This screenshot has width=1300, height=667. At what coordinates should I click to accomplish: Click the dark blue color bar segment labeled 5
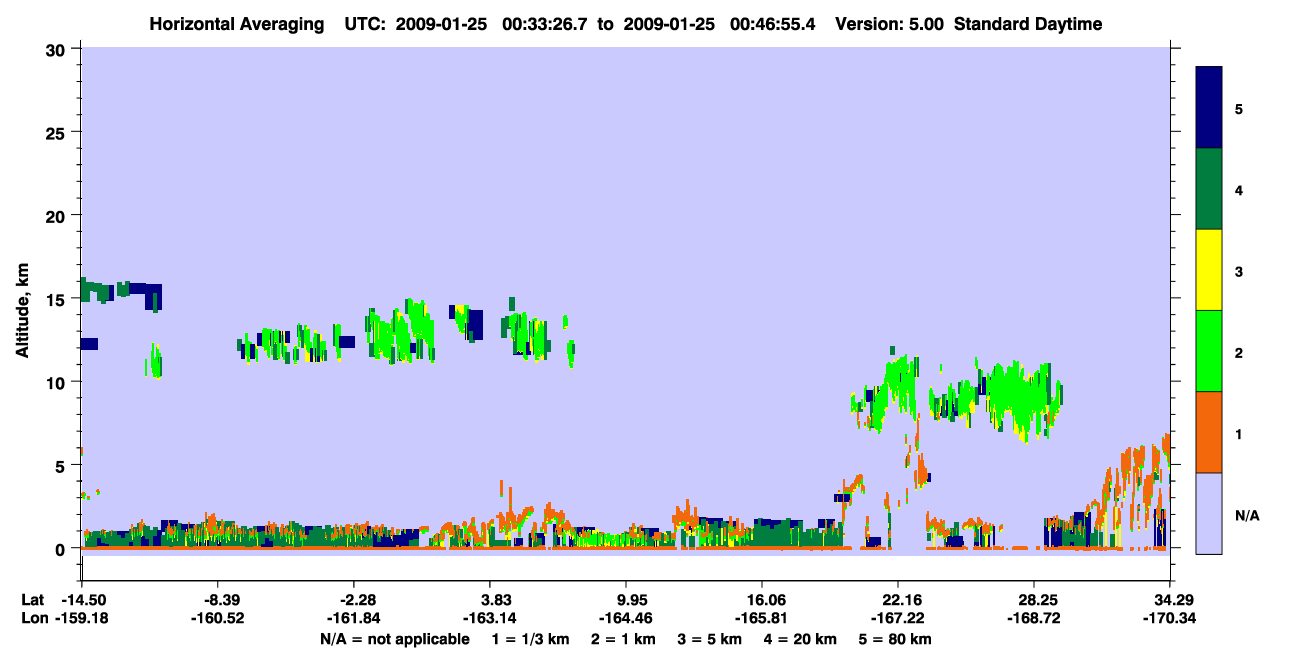click(x=1209, y=108)
